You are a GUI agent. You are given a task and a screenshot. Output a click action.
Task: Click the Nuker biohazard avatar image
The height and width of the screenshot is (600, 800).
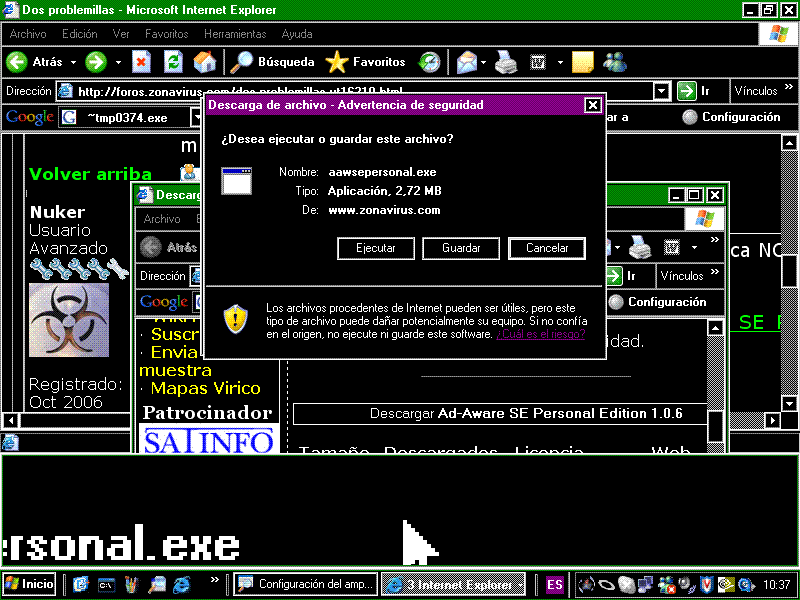point(69,320)
